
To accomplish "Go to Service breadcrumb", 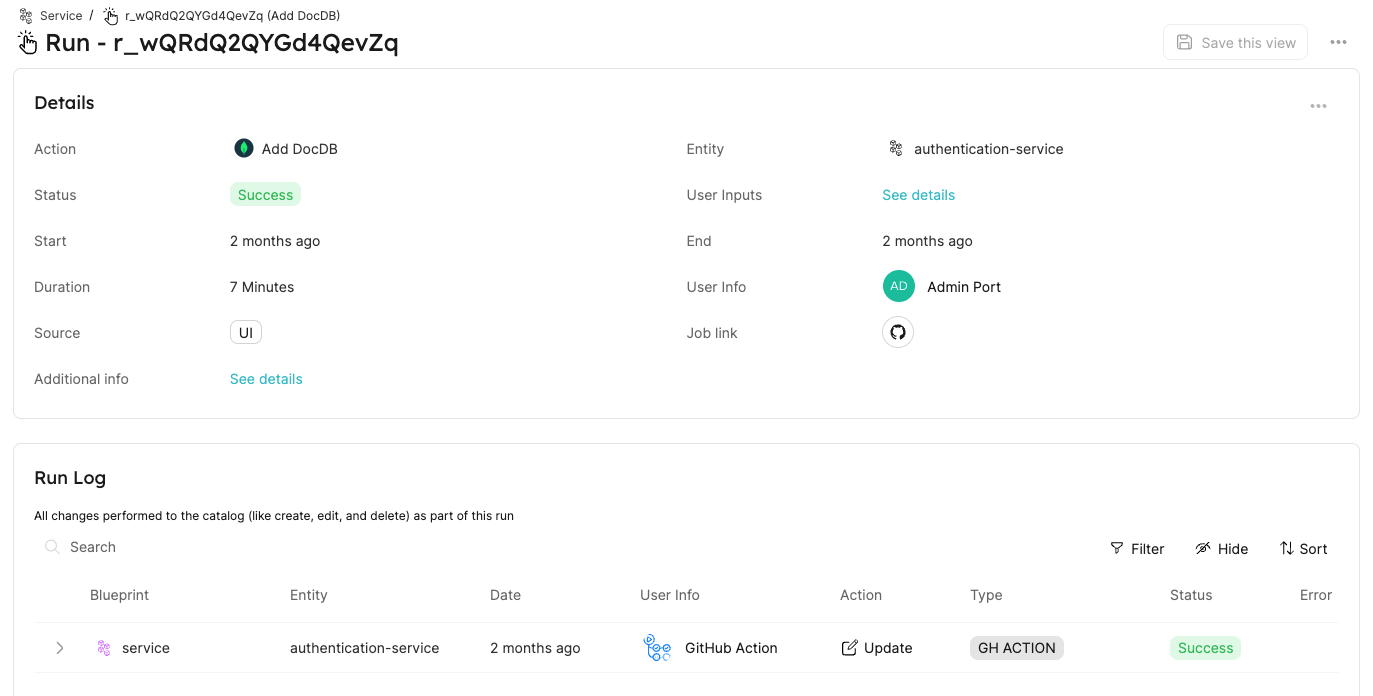I will (x=61, y=16).
